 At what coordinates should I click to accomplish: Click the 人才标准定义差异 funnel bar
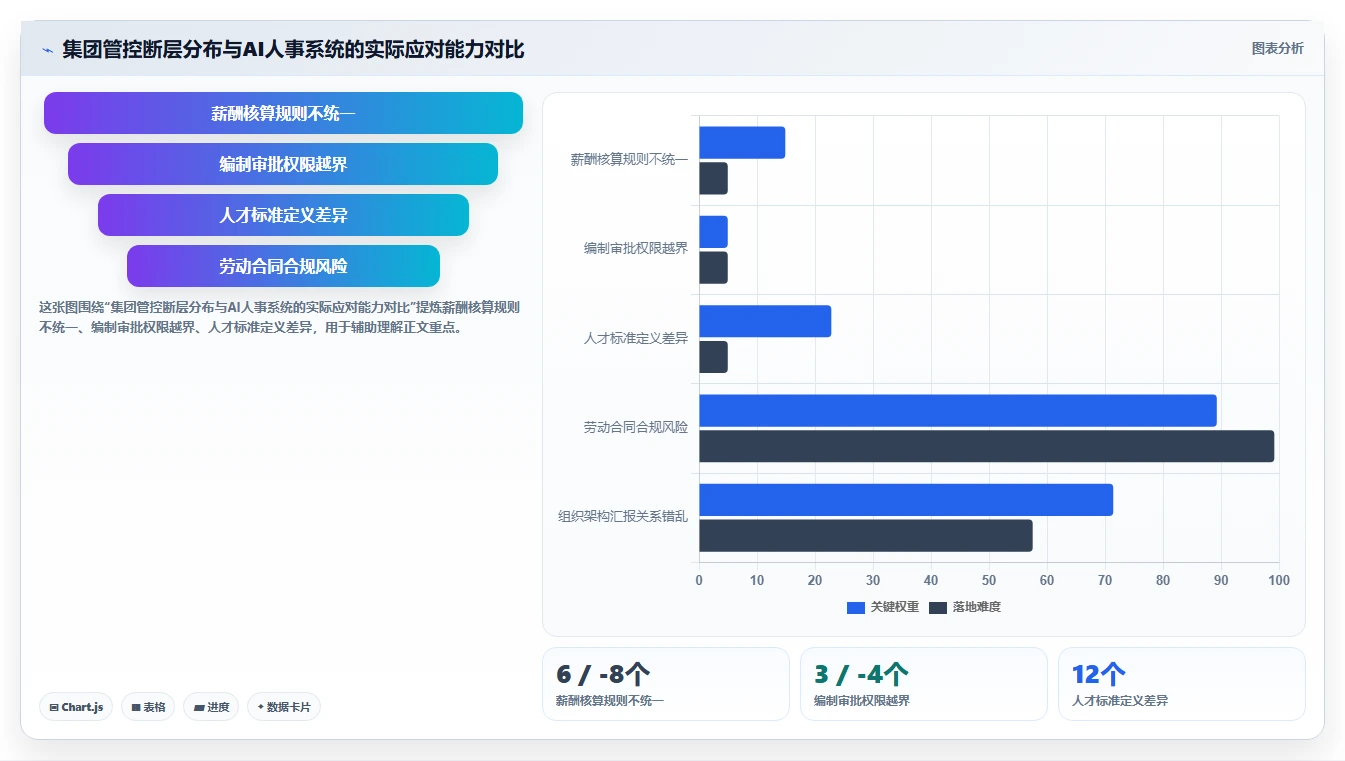tap(283, 215)
